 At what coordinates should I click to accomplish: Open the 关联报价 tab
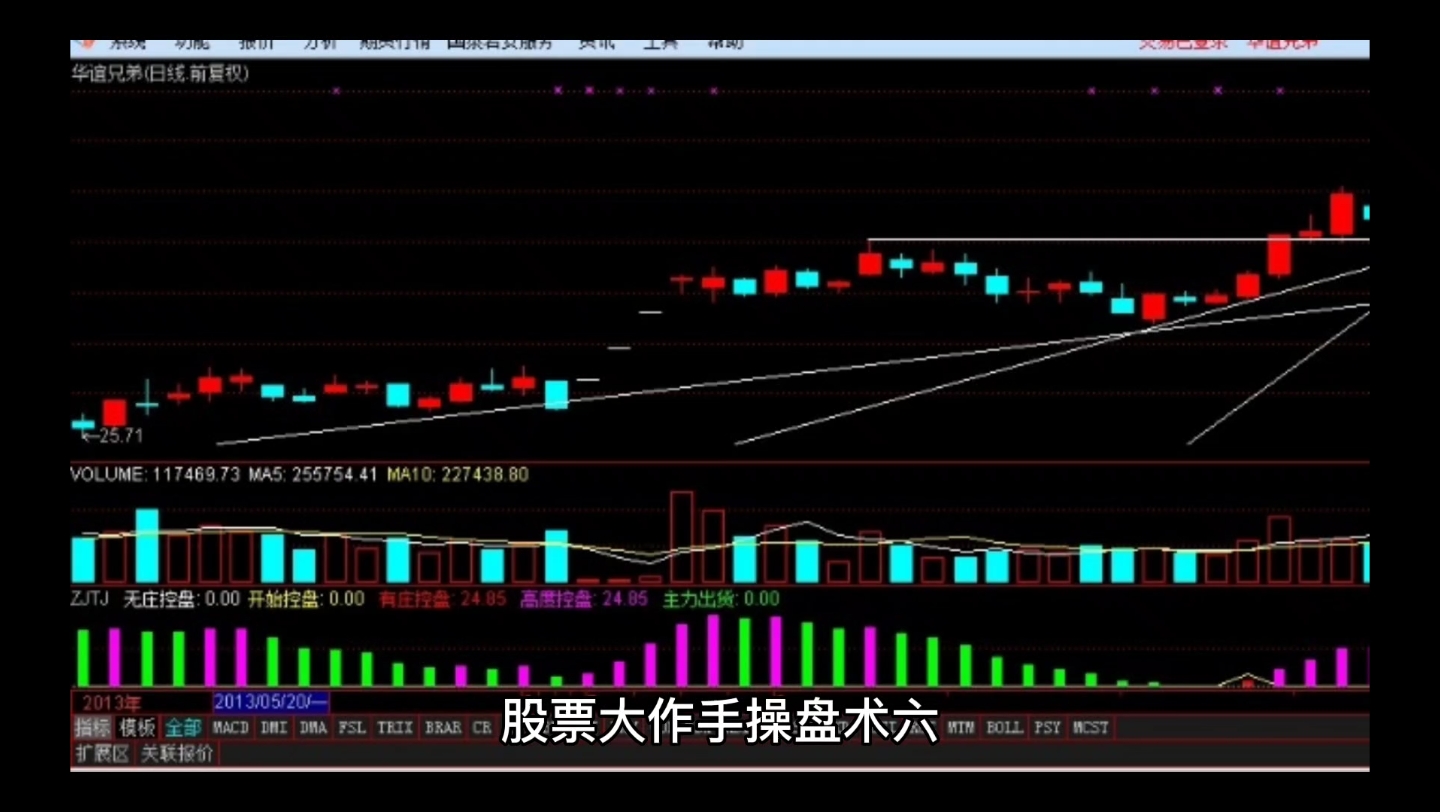coord(176,754)
